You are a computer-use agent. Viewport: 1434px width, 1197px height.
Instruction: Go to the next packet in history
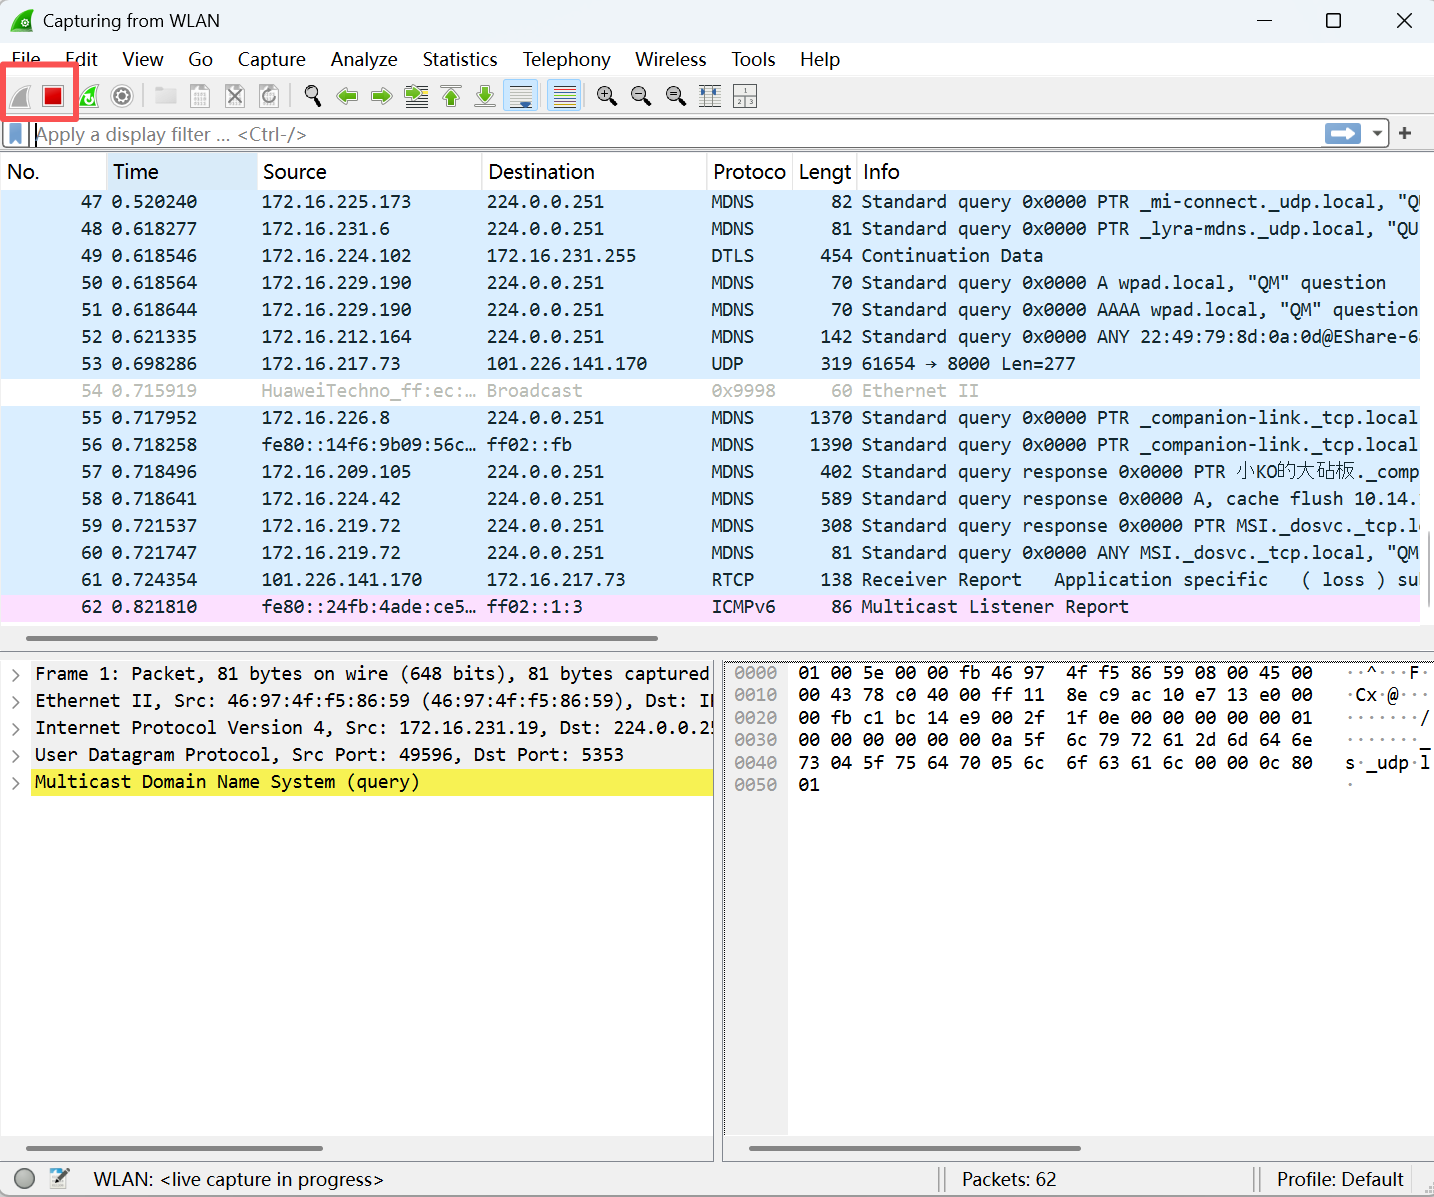[x=381, y=96]
